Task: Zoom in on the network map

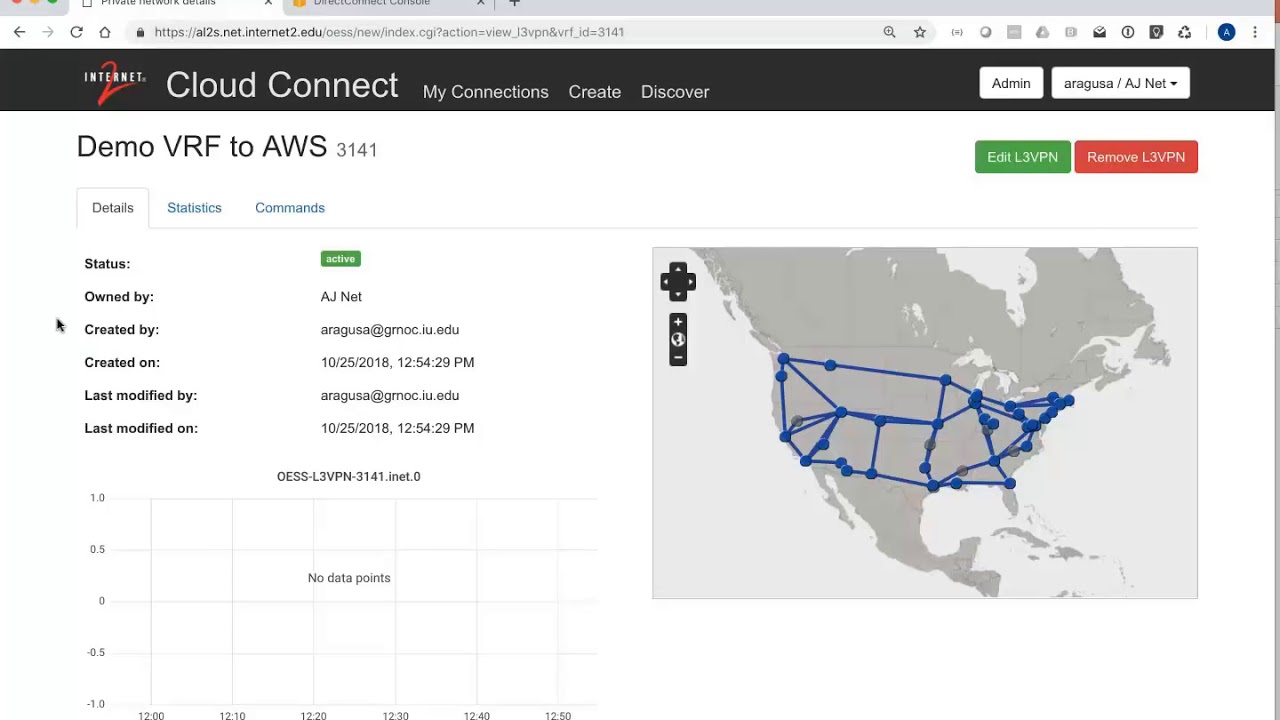Action: click(x=678, y=322)
